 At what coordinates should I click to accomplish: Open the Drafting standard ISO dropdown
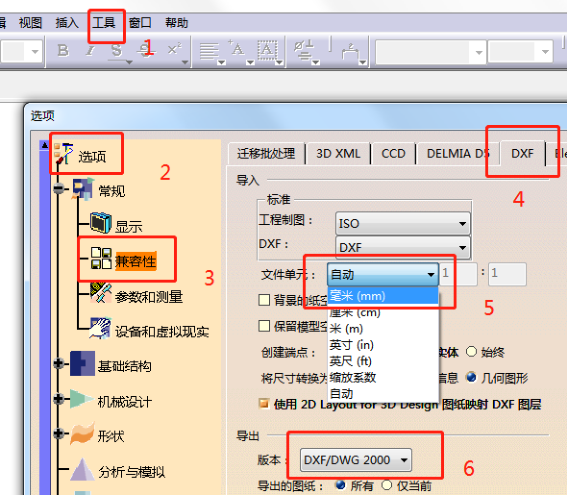[x=403, y=223]
